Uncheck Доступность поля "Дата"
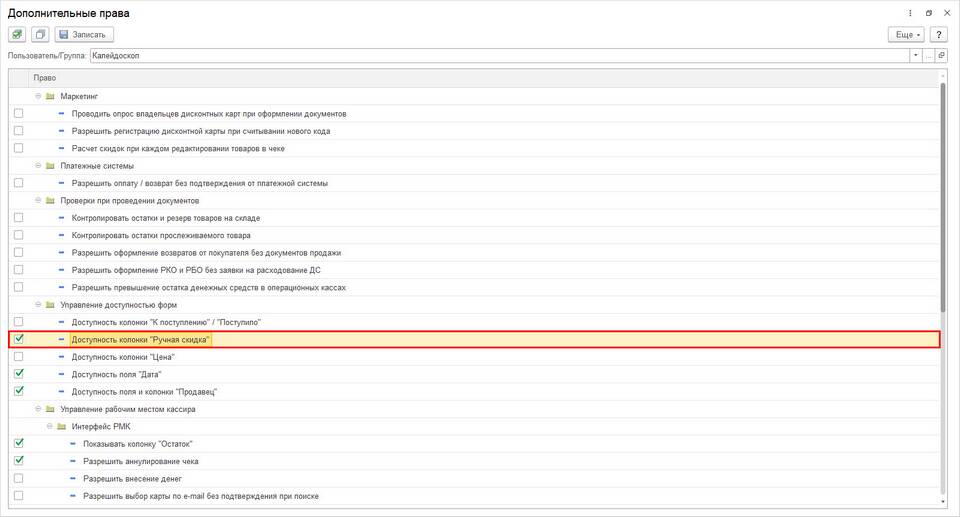Screen dimensions: 960x517 [x=19, y=373]
